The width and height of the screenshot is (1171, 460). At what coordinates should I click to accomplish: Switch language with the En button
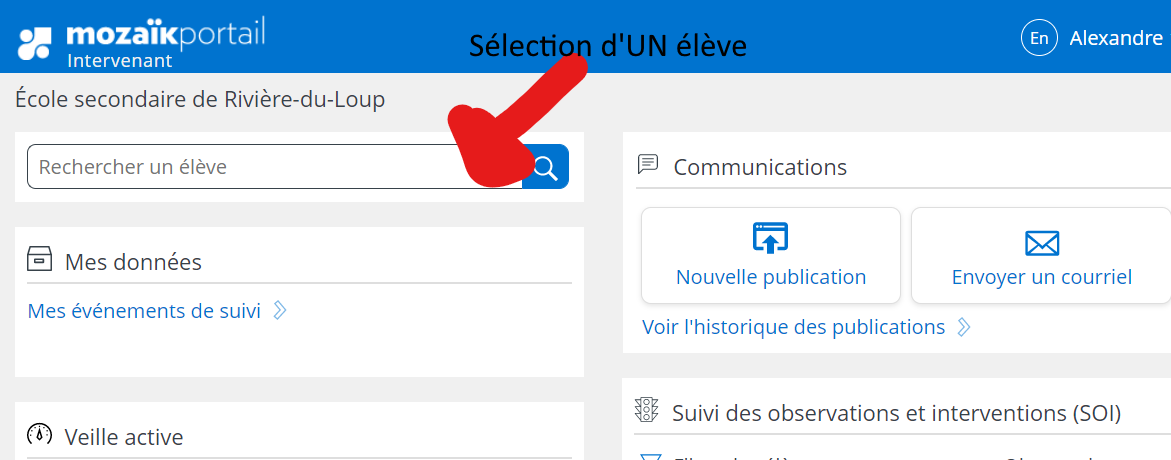click(x=1039, y=38)
